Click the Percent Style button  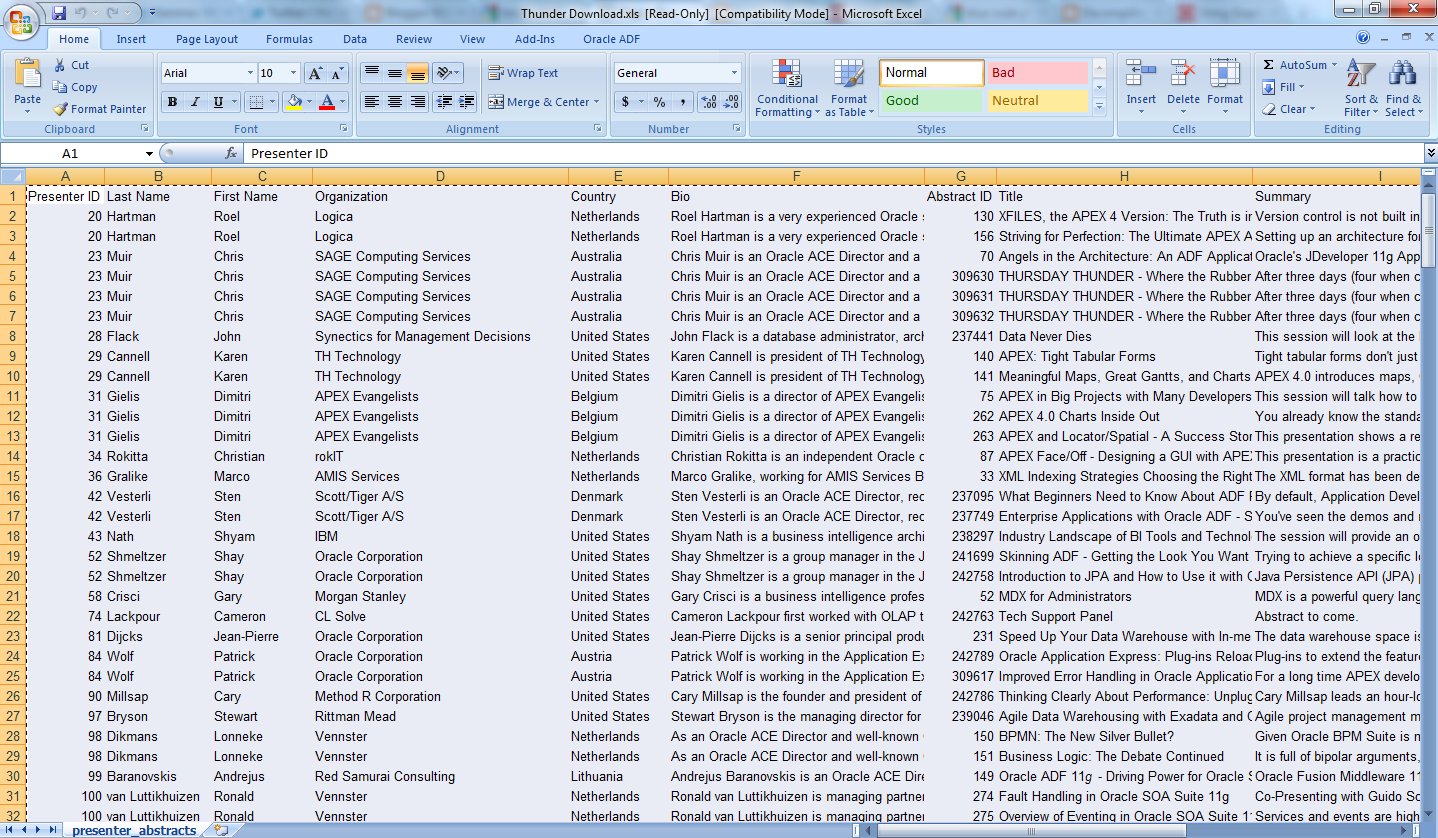click(x=659, y=102)
